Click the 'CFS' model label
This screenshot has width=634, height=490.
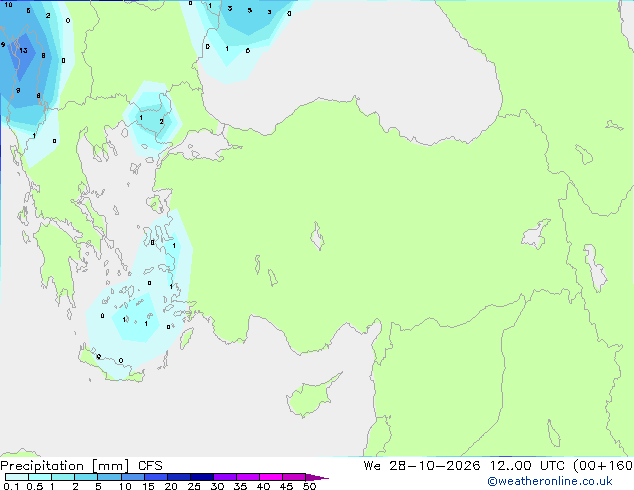(150, 466)
